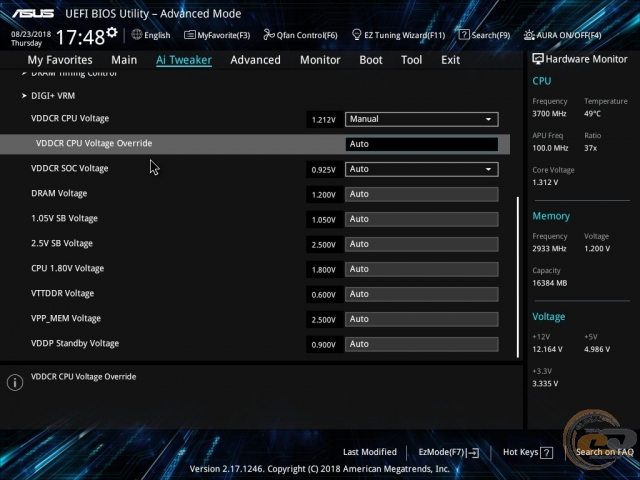Click the ASUS logo
This screenshot has width=640, height=480.
click(x=33, y=14)
